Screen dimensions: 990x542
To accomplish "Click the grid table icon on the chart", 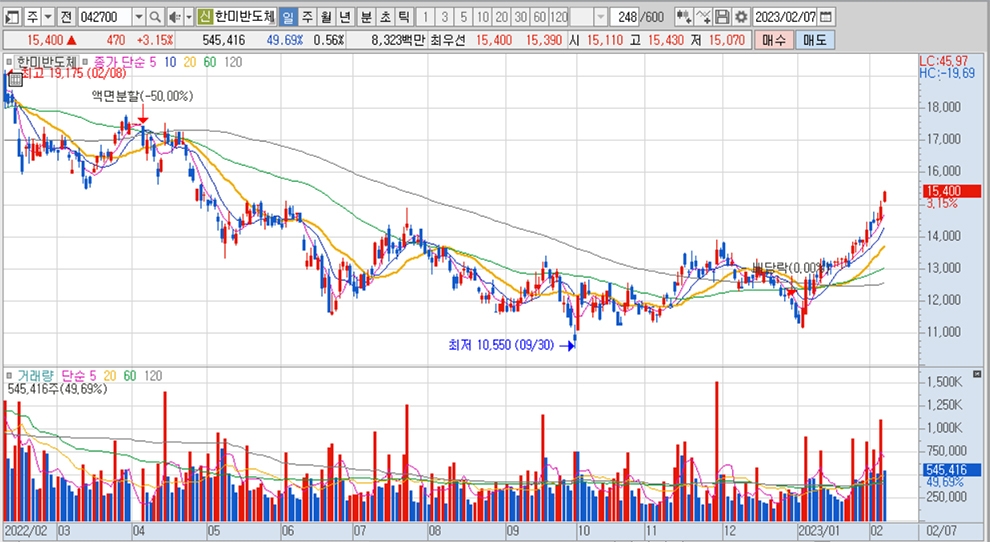I will [x=16, y=79].
